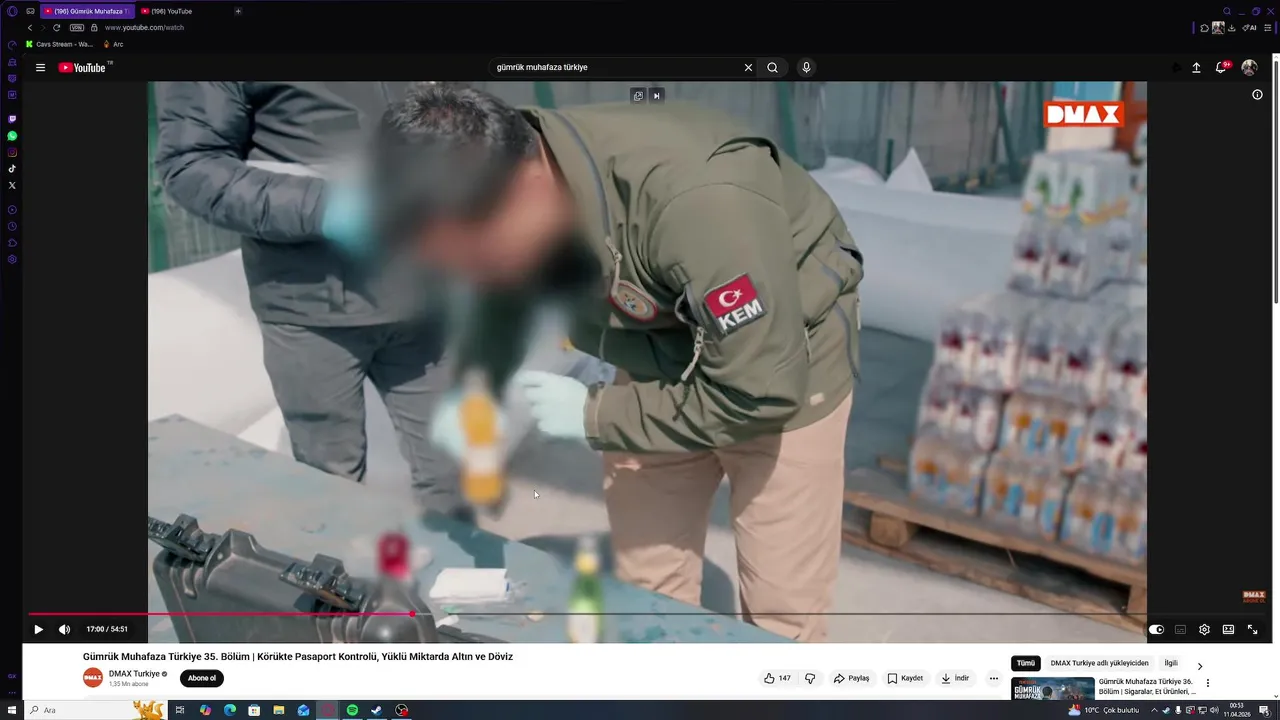Open the YouTube hamburger guide menu
Screen dimensions: 1280x720
point(40,68)
